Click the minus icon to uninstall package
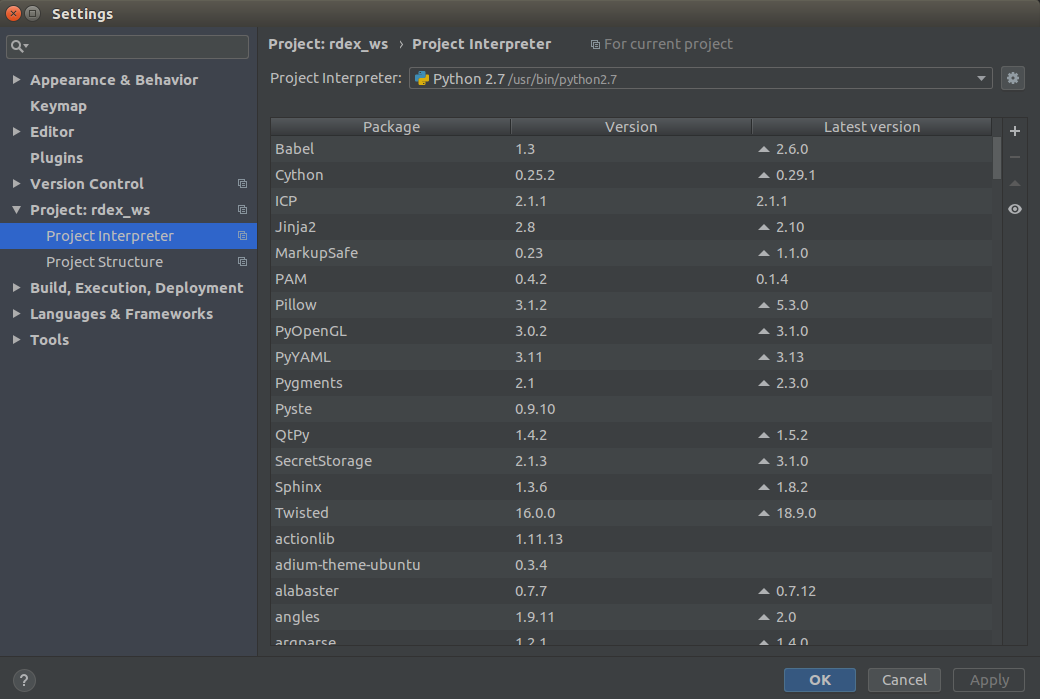Image resolution: width=1040 pixels, height=699 pixels. pos(1015,157)
